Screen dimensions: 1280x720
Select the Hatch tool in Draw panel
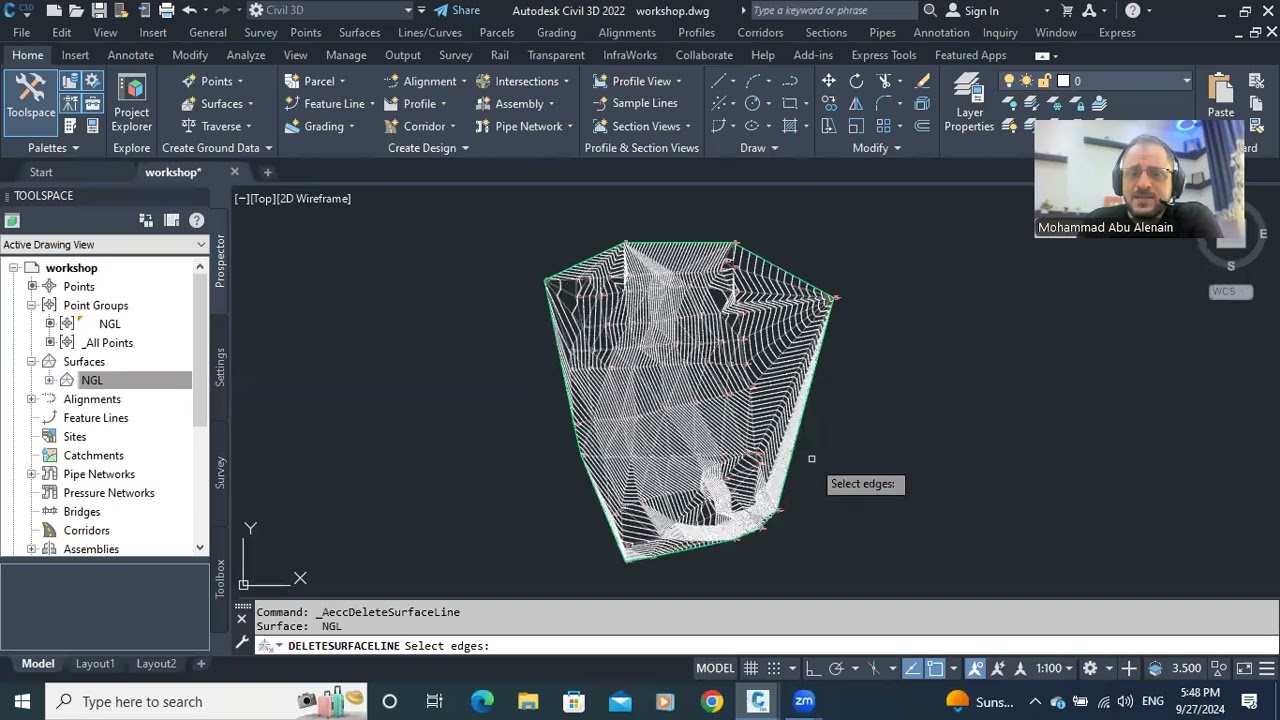790,126
